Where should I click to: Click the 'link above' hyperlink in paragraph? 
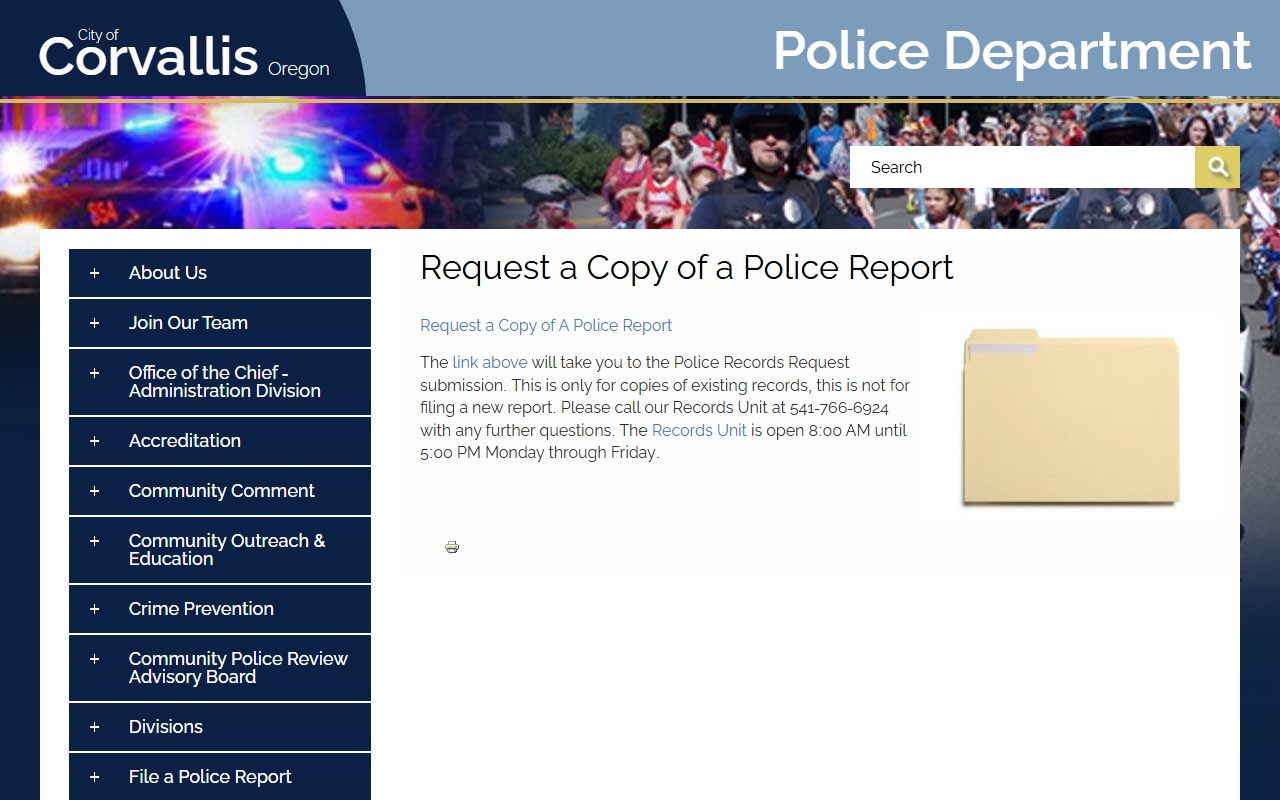pos(490,362)
